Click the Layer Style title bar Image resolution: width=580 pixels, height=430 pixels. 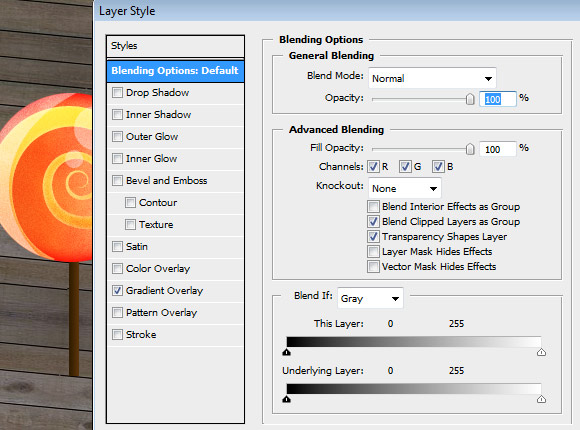pyautogui.click(x=337, y=11)
